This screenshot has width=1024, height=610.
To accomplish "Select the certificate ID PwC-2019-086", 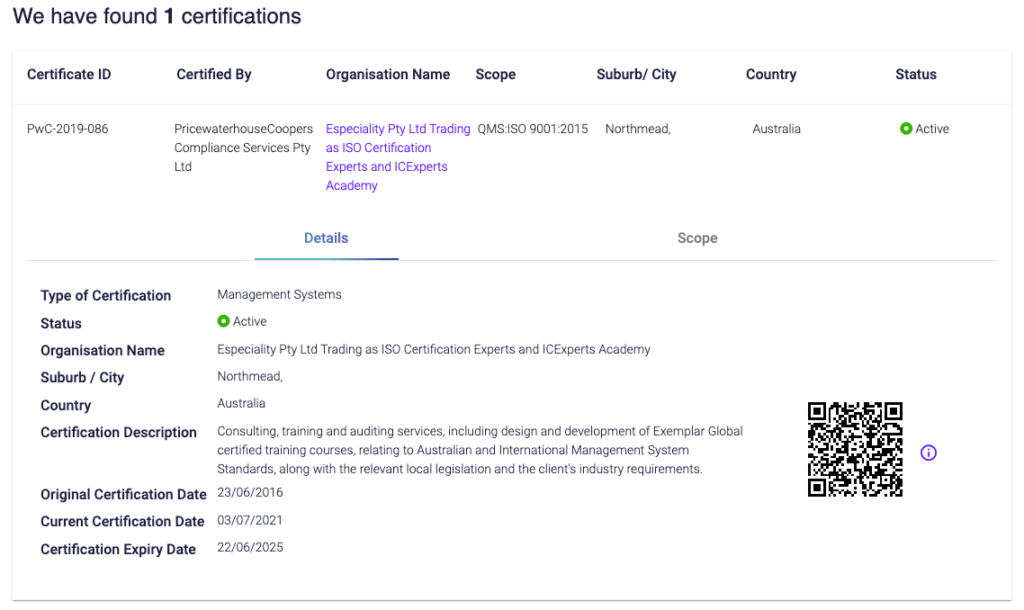I will coord(68,129).
